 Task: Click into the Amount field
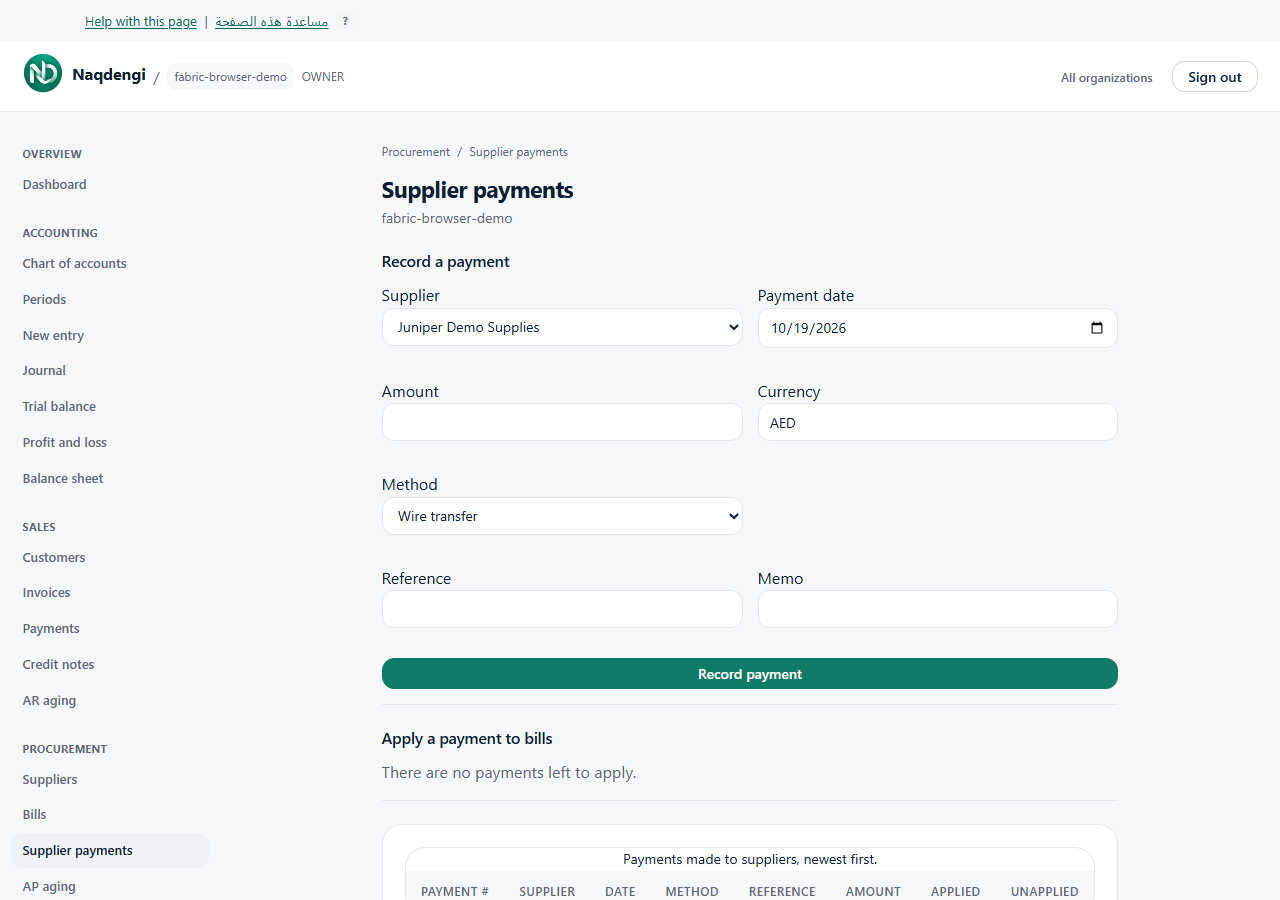562,422
